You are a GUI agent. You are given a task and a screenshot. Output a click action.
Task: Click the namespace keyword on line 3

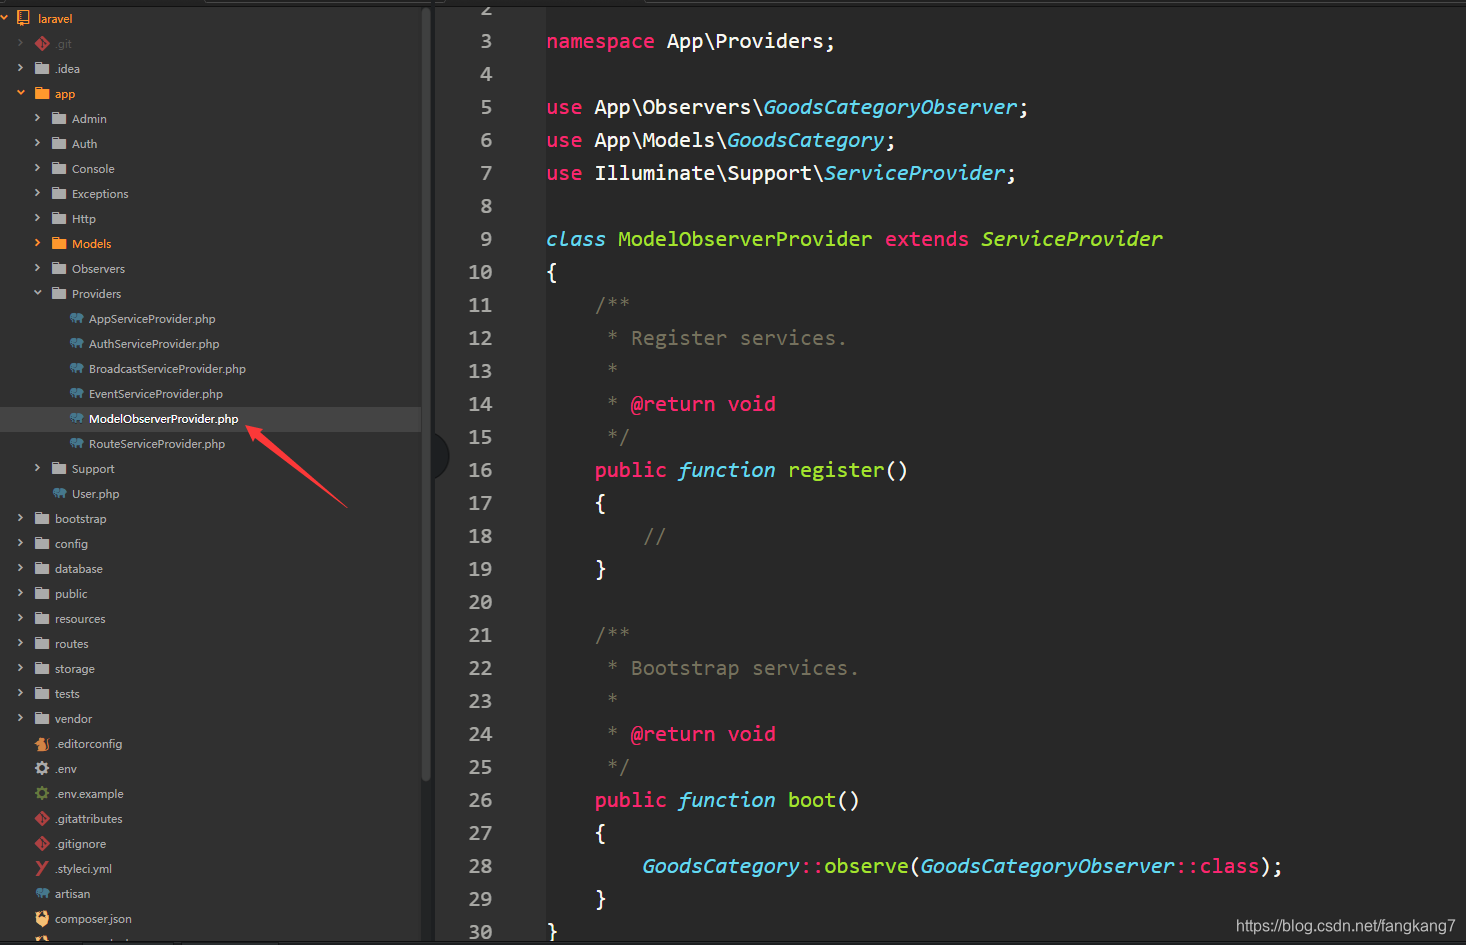[600, 41]
